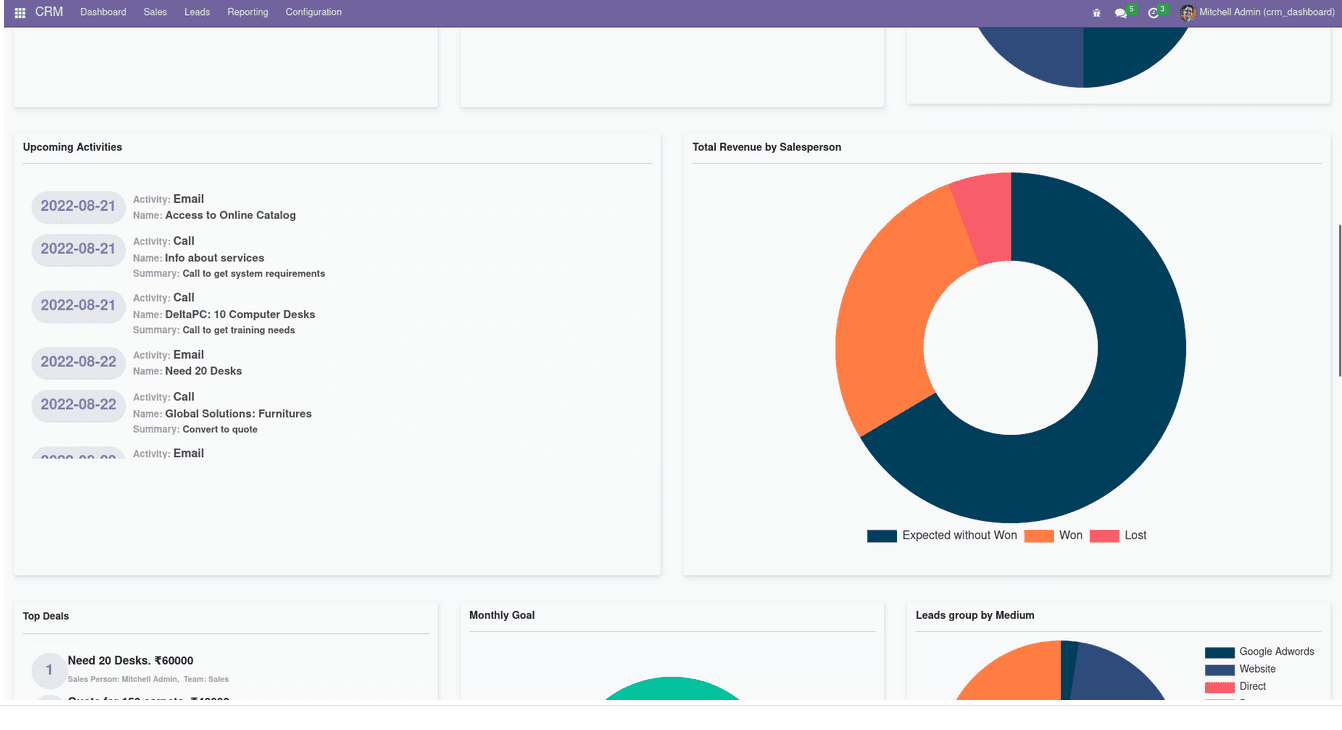
Task: Click the Website legend swatch
Action: [x=1220, y=670]
